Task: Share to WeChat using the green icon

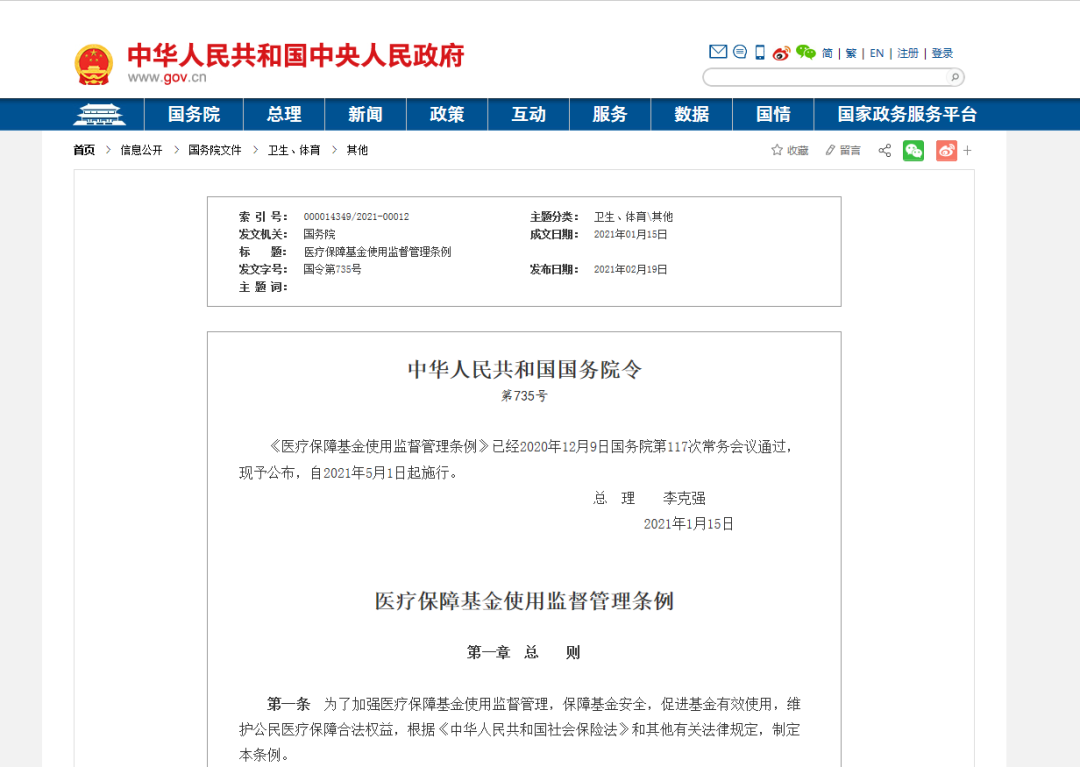Action: click(x=912, y=151)
